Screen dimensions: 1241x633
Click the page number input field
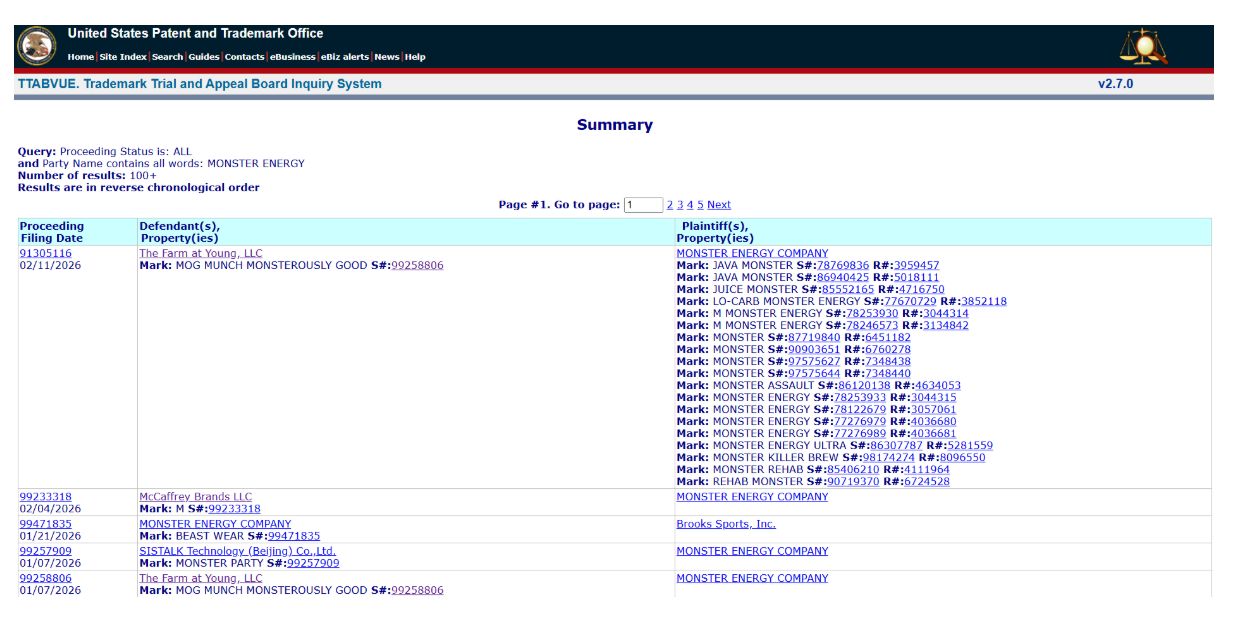[643, 205]
